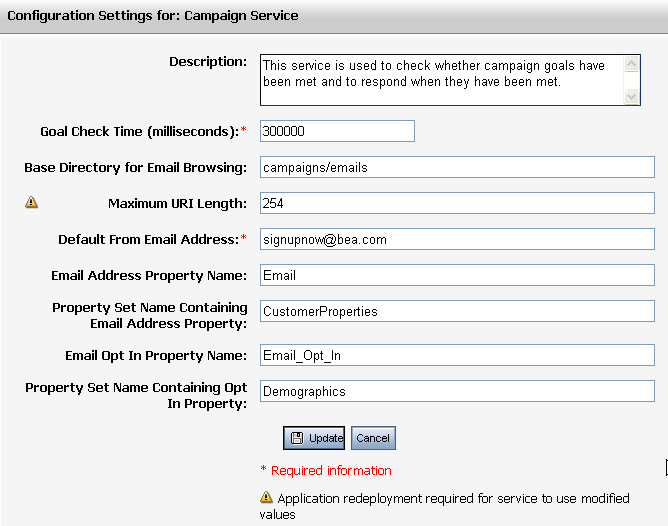This screenshot has width=668, height=526.
Task: Focus the Goal Check Time field
Action: (337, 131)
